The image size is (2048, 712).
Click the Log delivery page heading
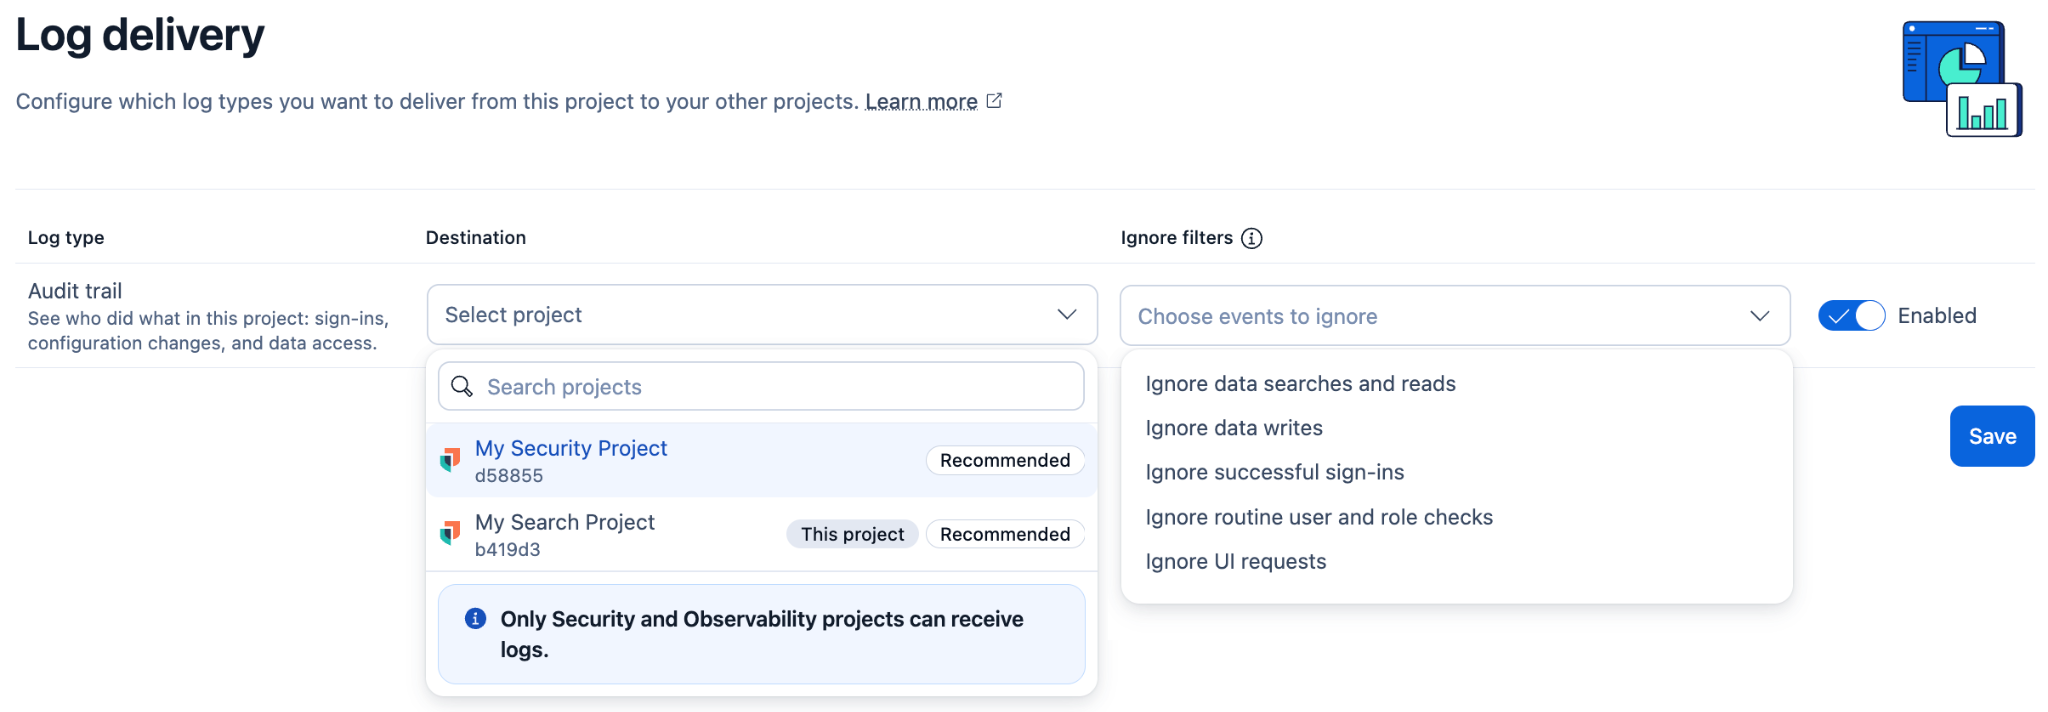(x=140, y=35)
